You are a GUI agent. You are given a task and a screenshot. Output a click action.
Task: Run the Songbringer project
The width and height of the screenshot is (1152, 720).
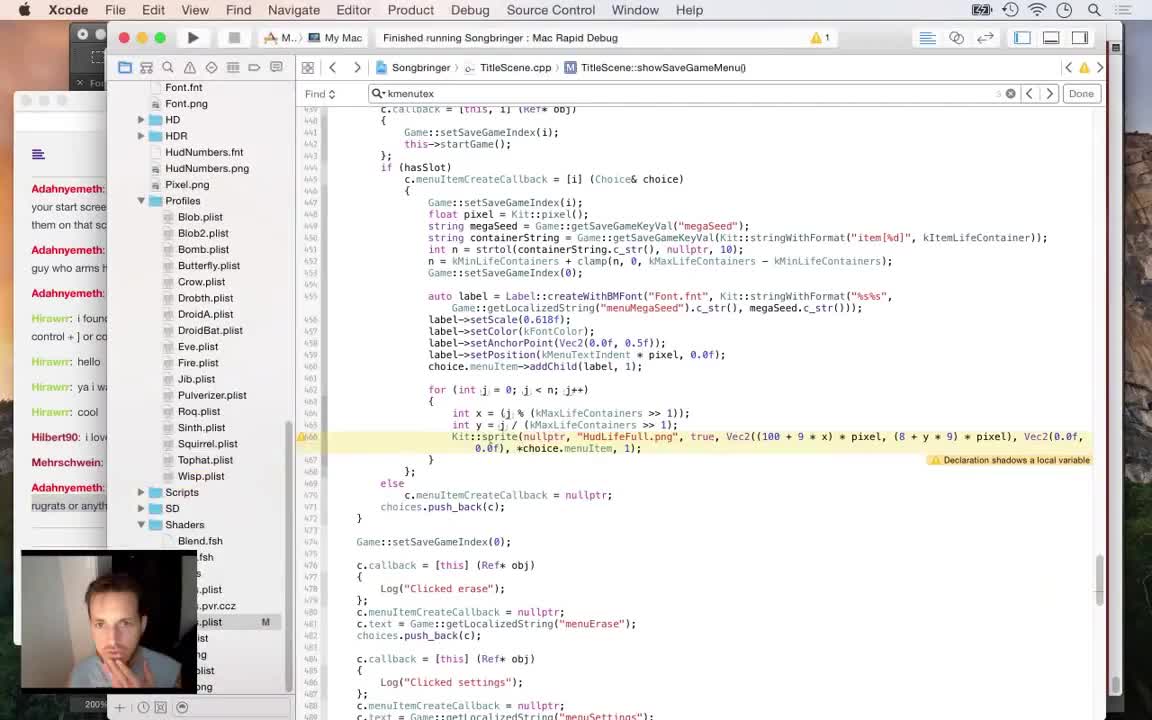click(x=193, y=37)
